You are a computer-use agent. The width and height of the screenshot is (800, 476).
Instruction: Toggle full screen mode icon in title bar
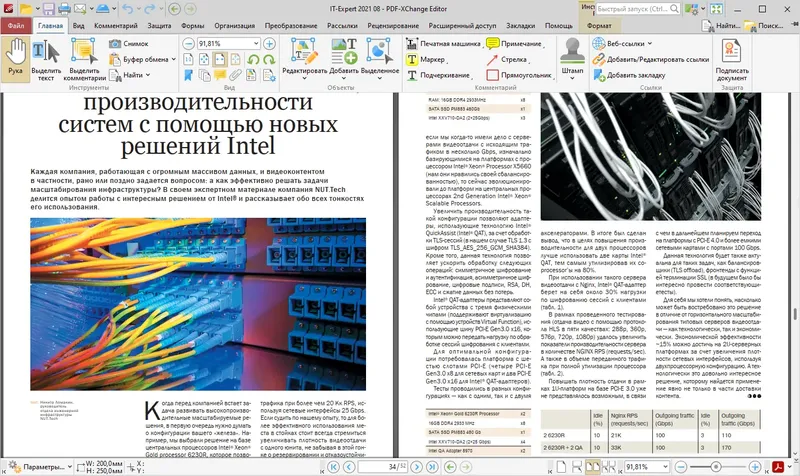point(717,9)
